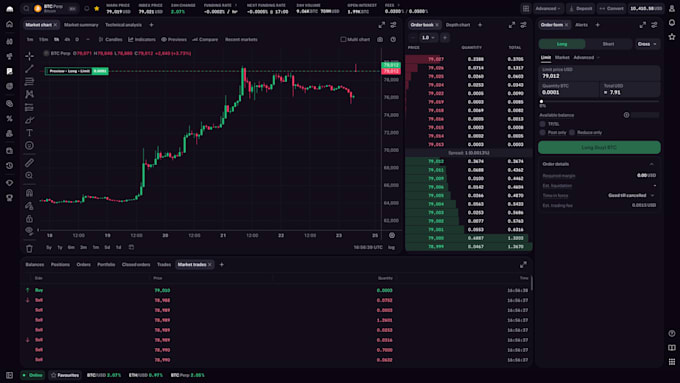The height and width of the screenshot is (383, 680).
Task: Collapse the Order details section
Action: pyautogui.click(x=651, y=164)
